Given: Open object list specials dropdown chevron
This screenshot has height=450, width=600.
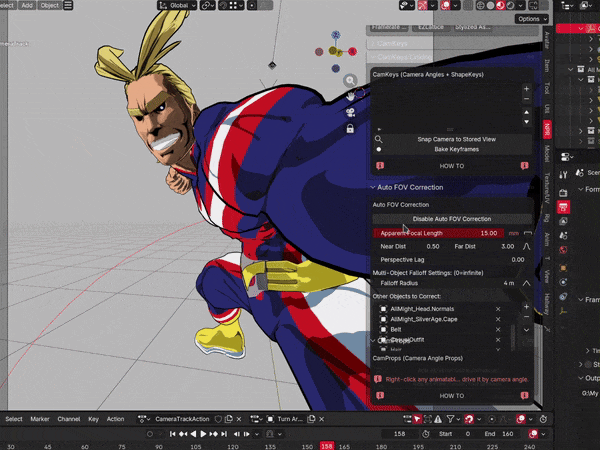Looking at the screenshot, I should pyautogui.click(x=527, y=330).
